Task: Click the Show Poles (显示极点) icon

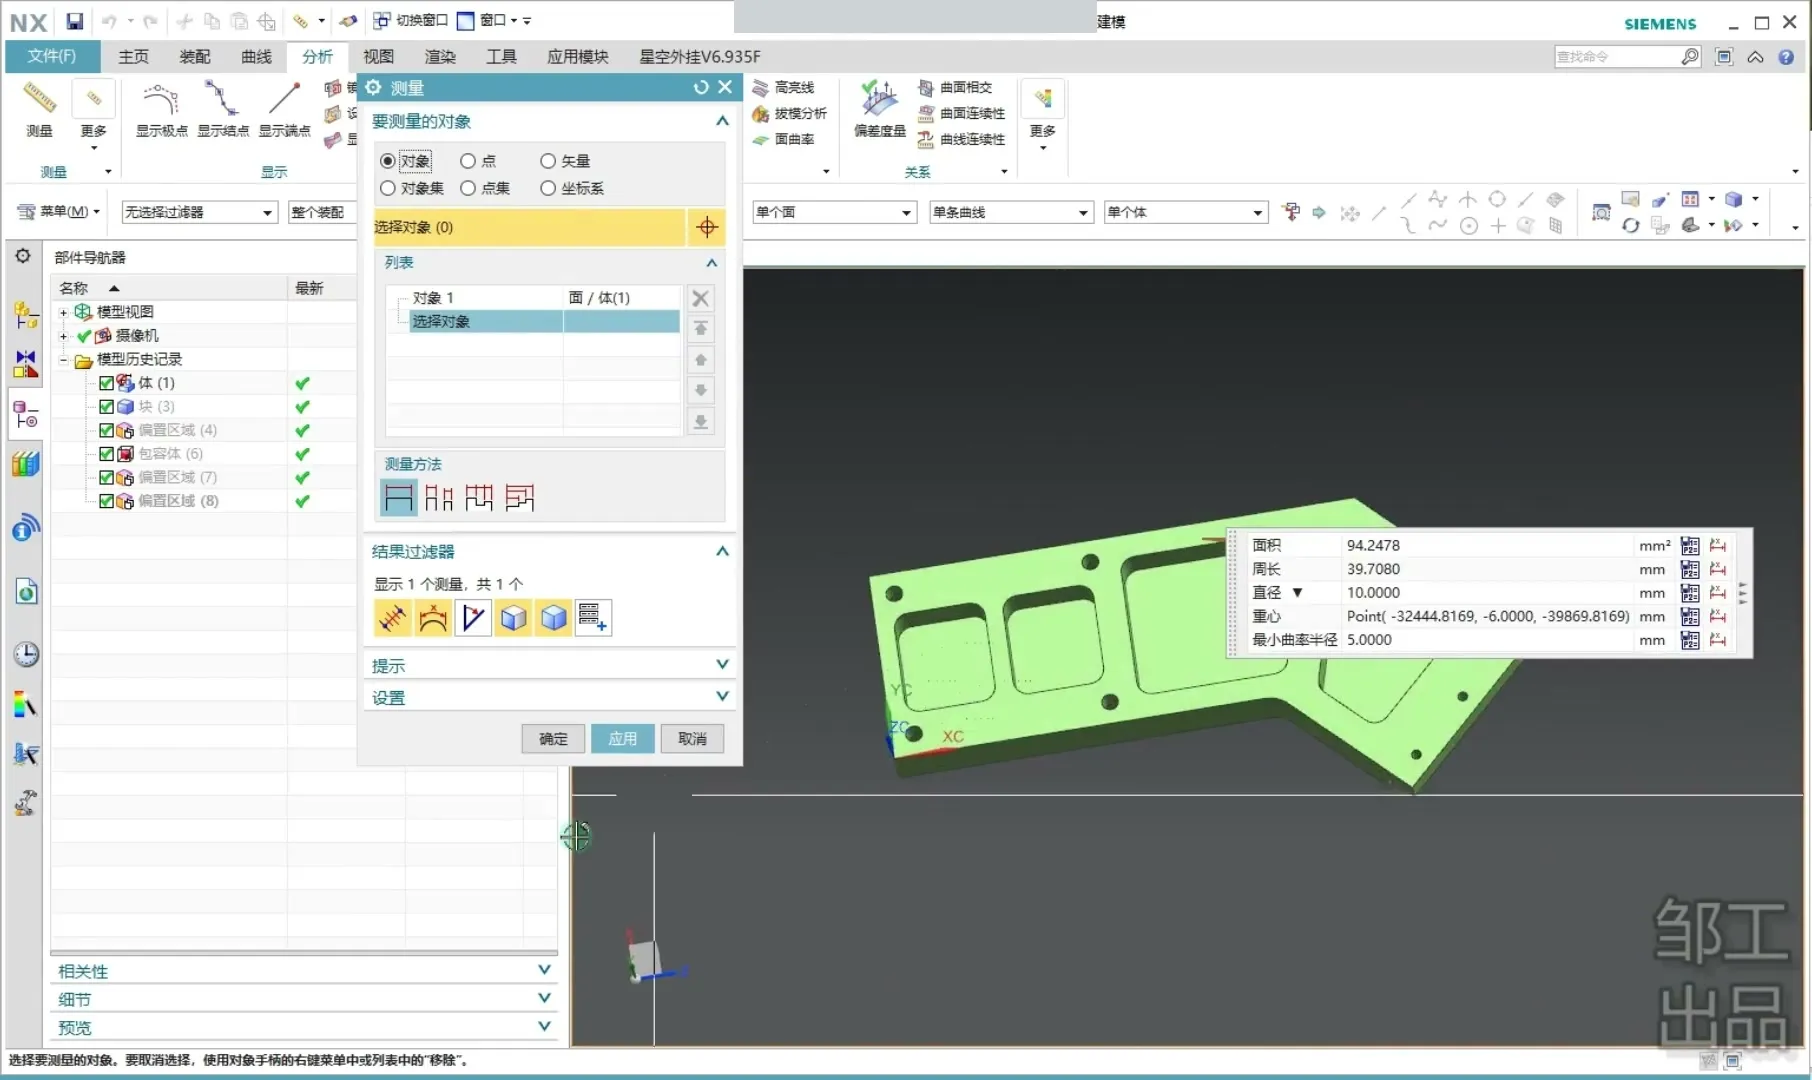Action: click(x=161, y=100)
